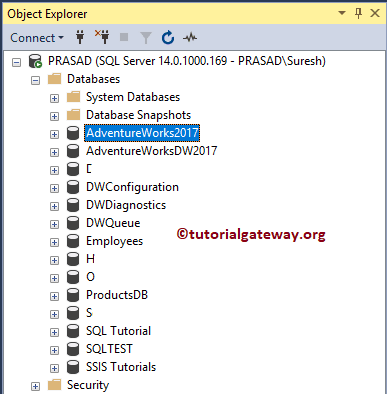
Task: Close the Object Explorer panel
Action: click(x=375, y=13)
